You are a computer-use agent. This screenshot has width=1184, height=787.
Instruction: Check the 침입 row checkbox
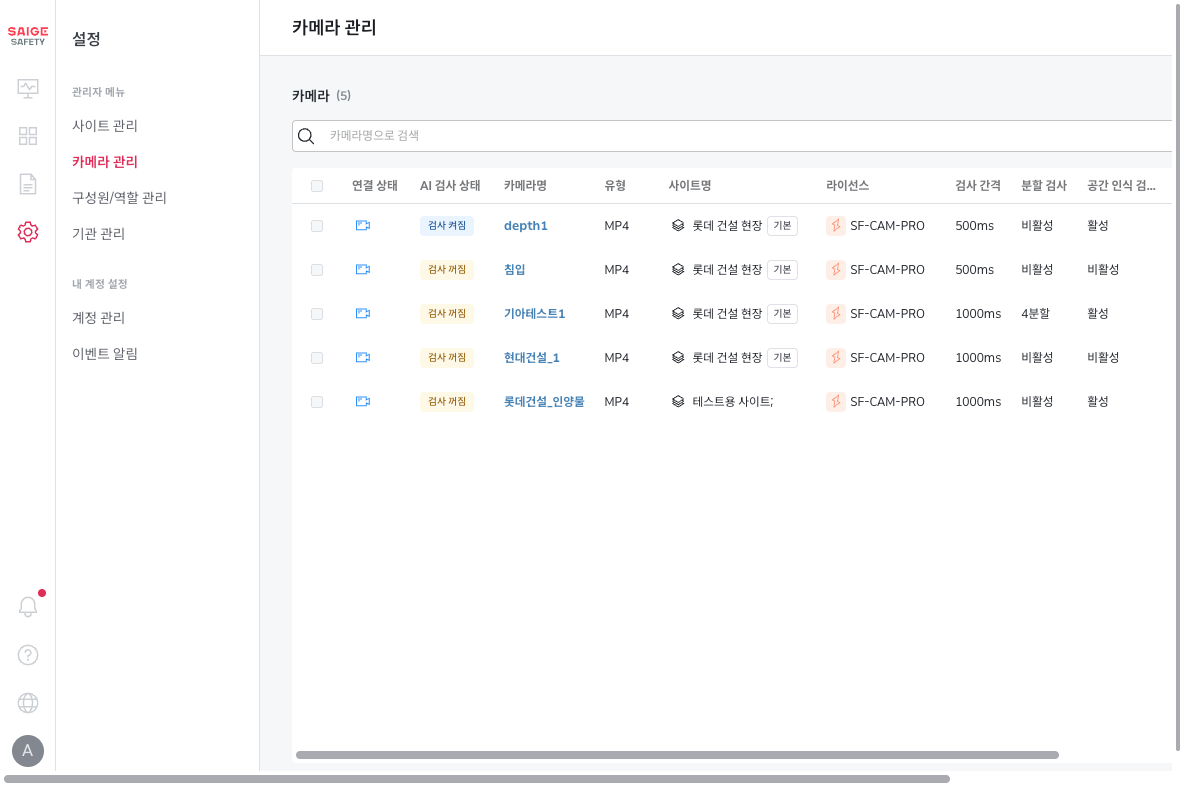317,270
